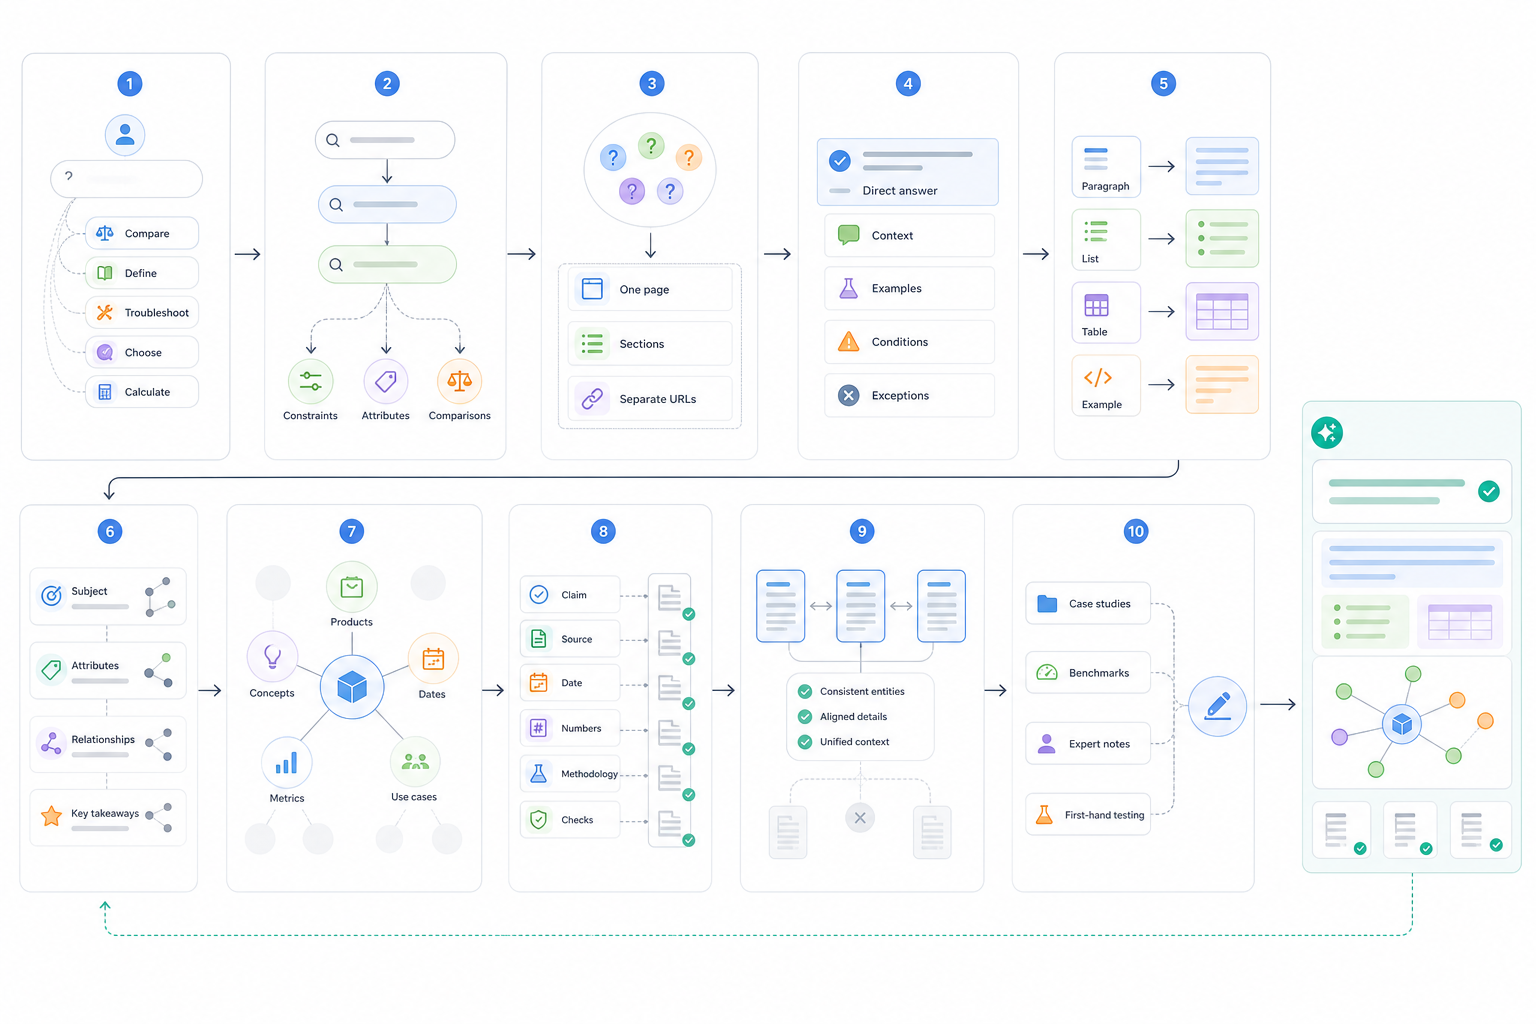This screenshot has width=1536, height=1024.
Task: Click the Example code format card
Action: click(x=1106, y=385)
